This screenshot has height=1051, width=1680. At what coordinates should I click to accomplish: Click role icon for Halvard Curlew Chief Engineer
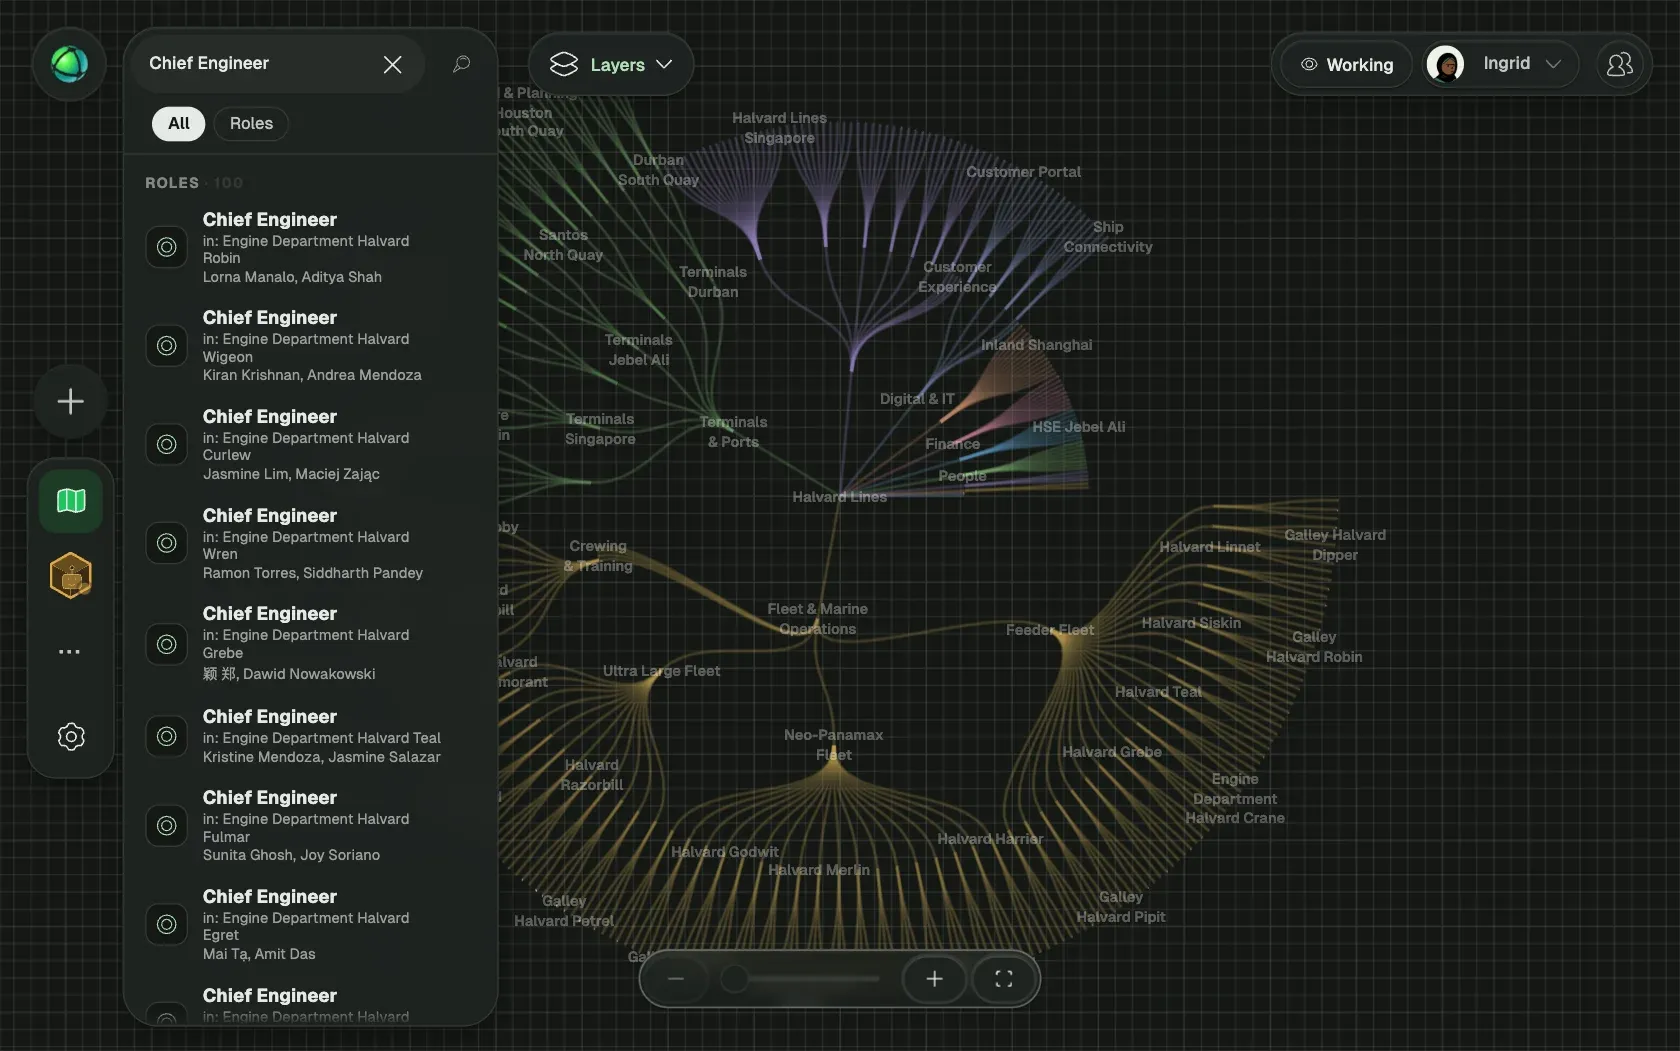[x=167, y=444]
